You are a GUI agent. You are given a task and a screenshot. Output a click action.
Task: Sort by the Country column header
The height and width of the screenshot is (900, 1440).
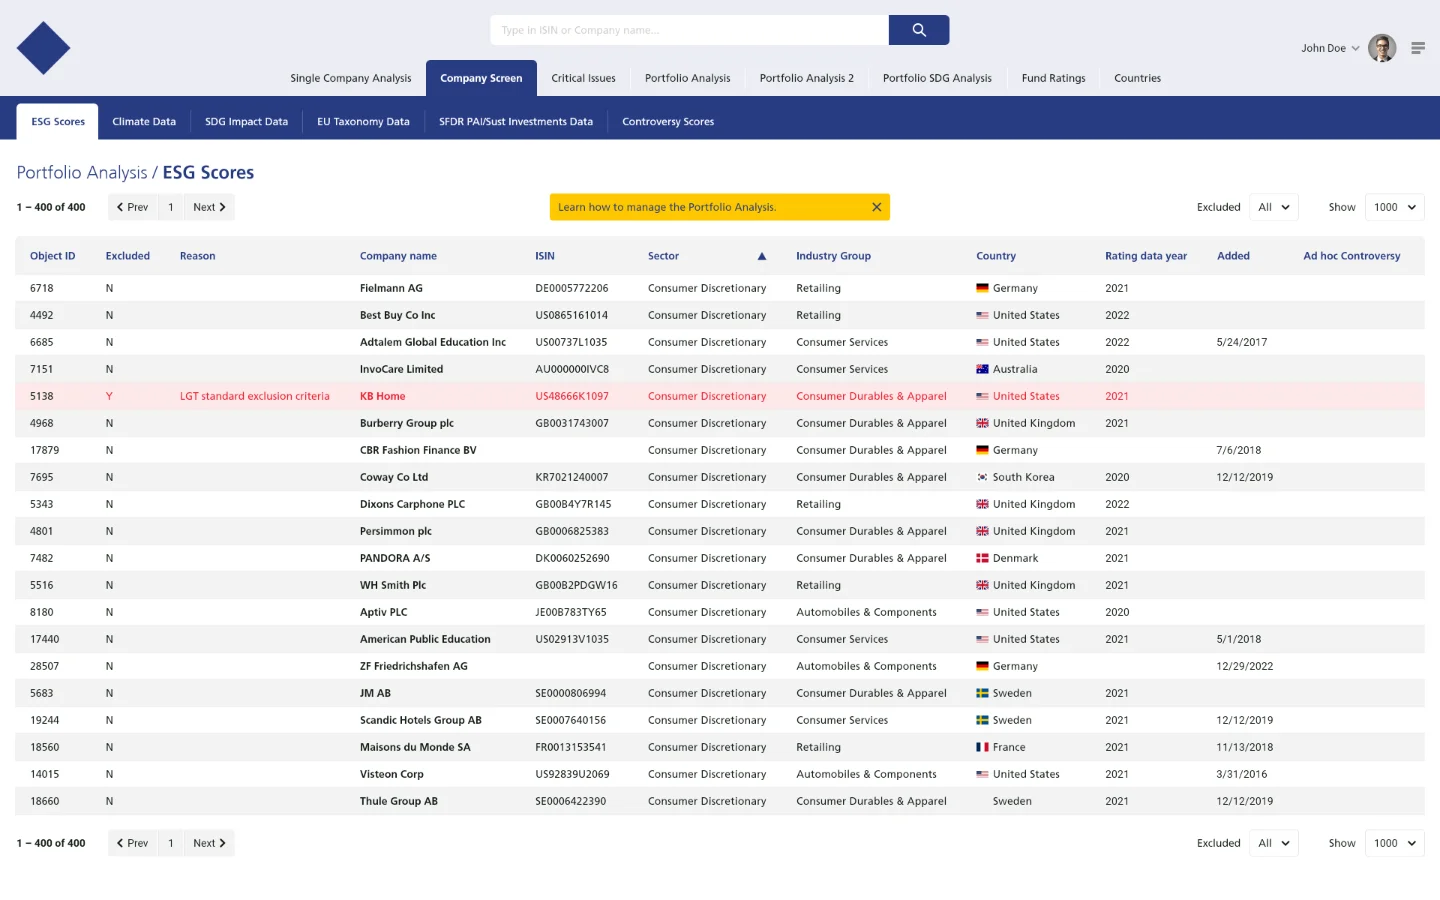[x=996, y=256]
